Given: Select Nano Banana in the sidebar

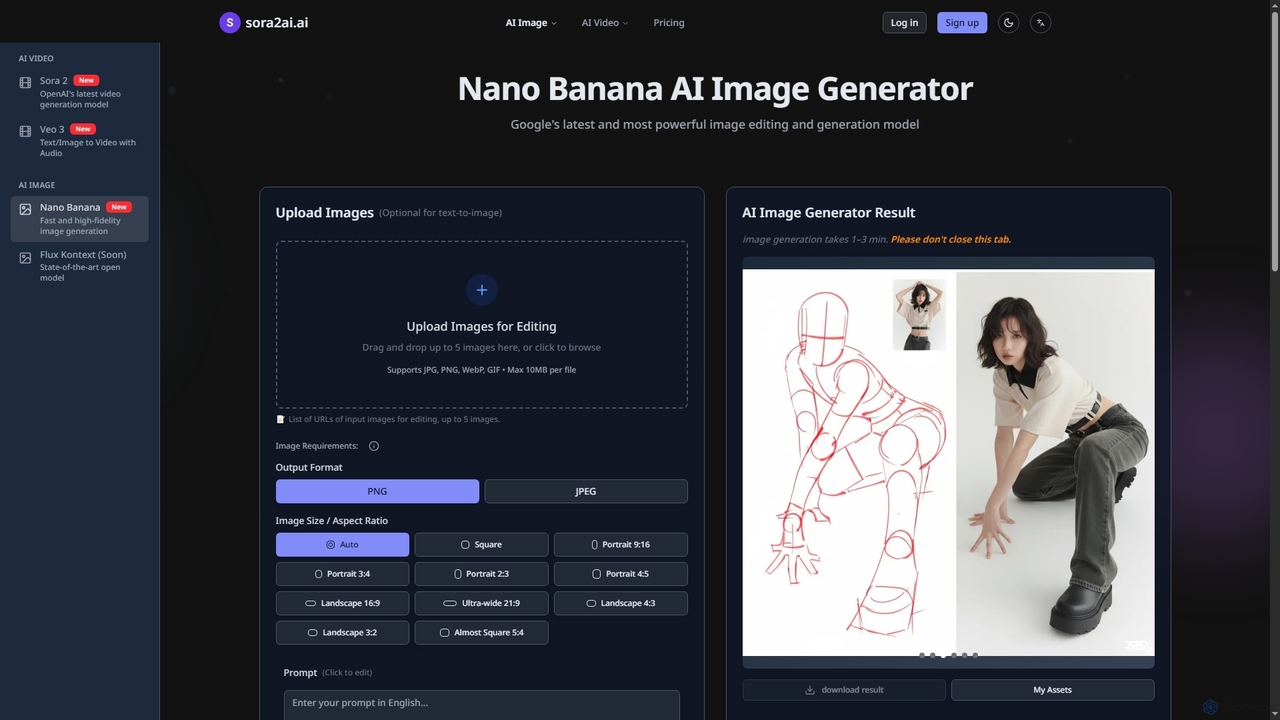Looking at the screenshot, I should pos(79,219).
